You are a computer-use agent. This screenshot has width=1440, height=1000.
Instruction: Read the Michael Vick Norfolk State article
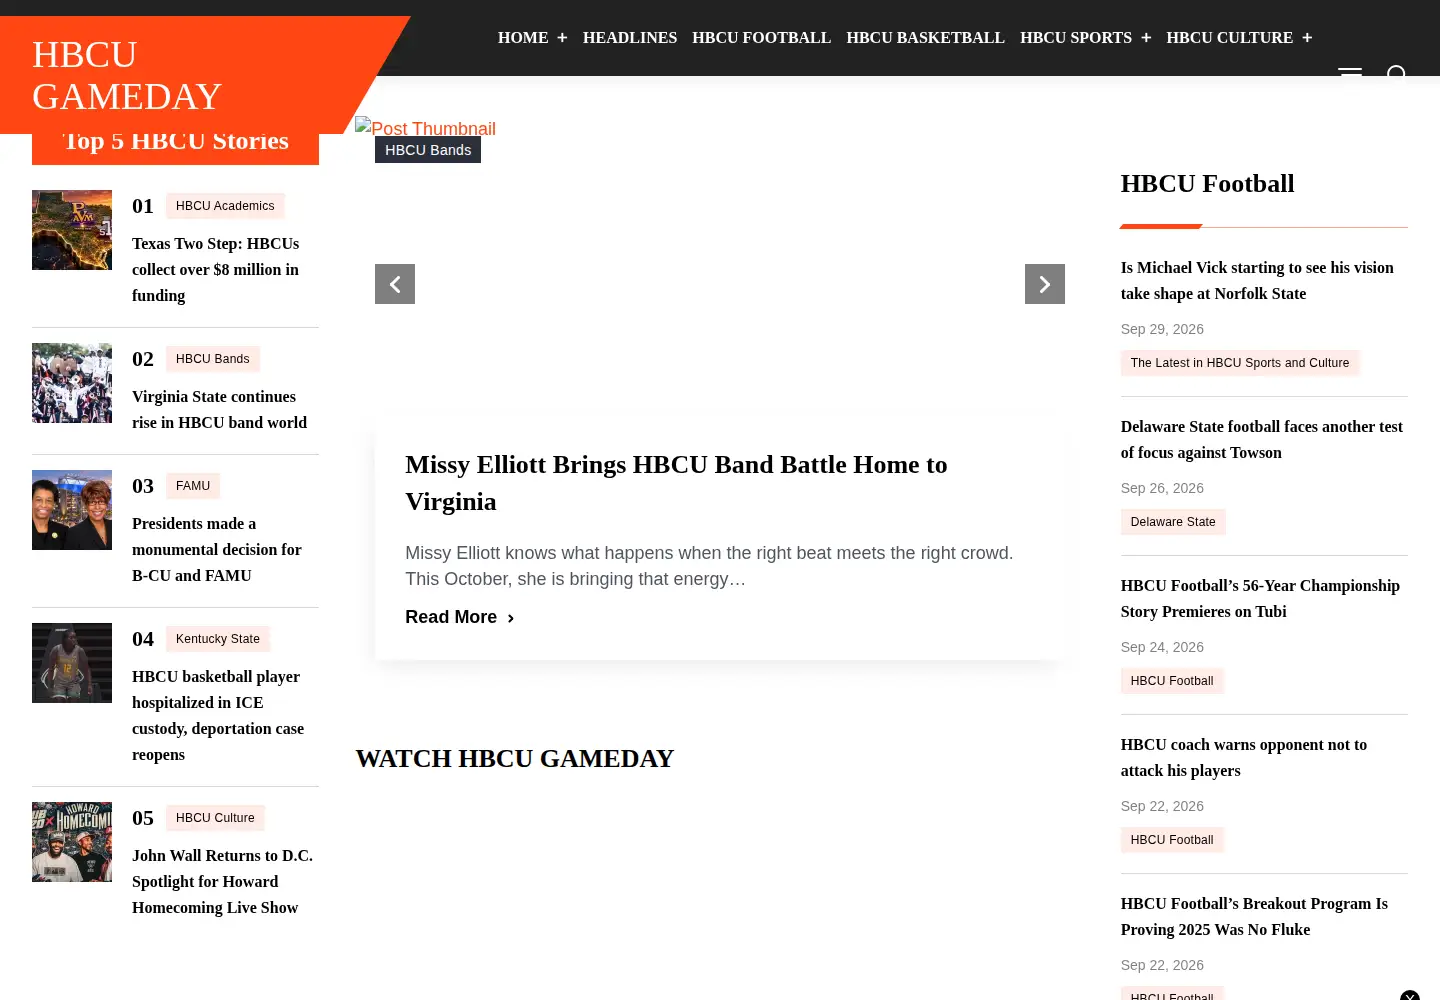pos(1257,281)
